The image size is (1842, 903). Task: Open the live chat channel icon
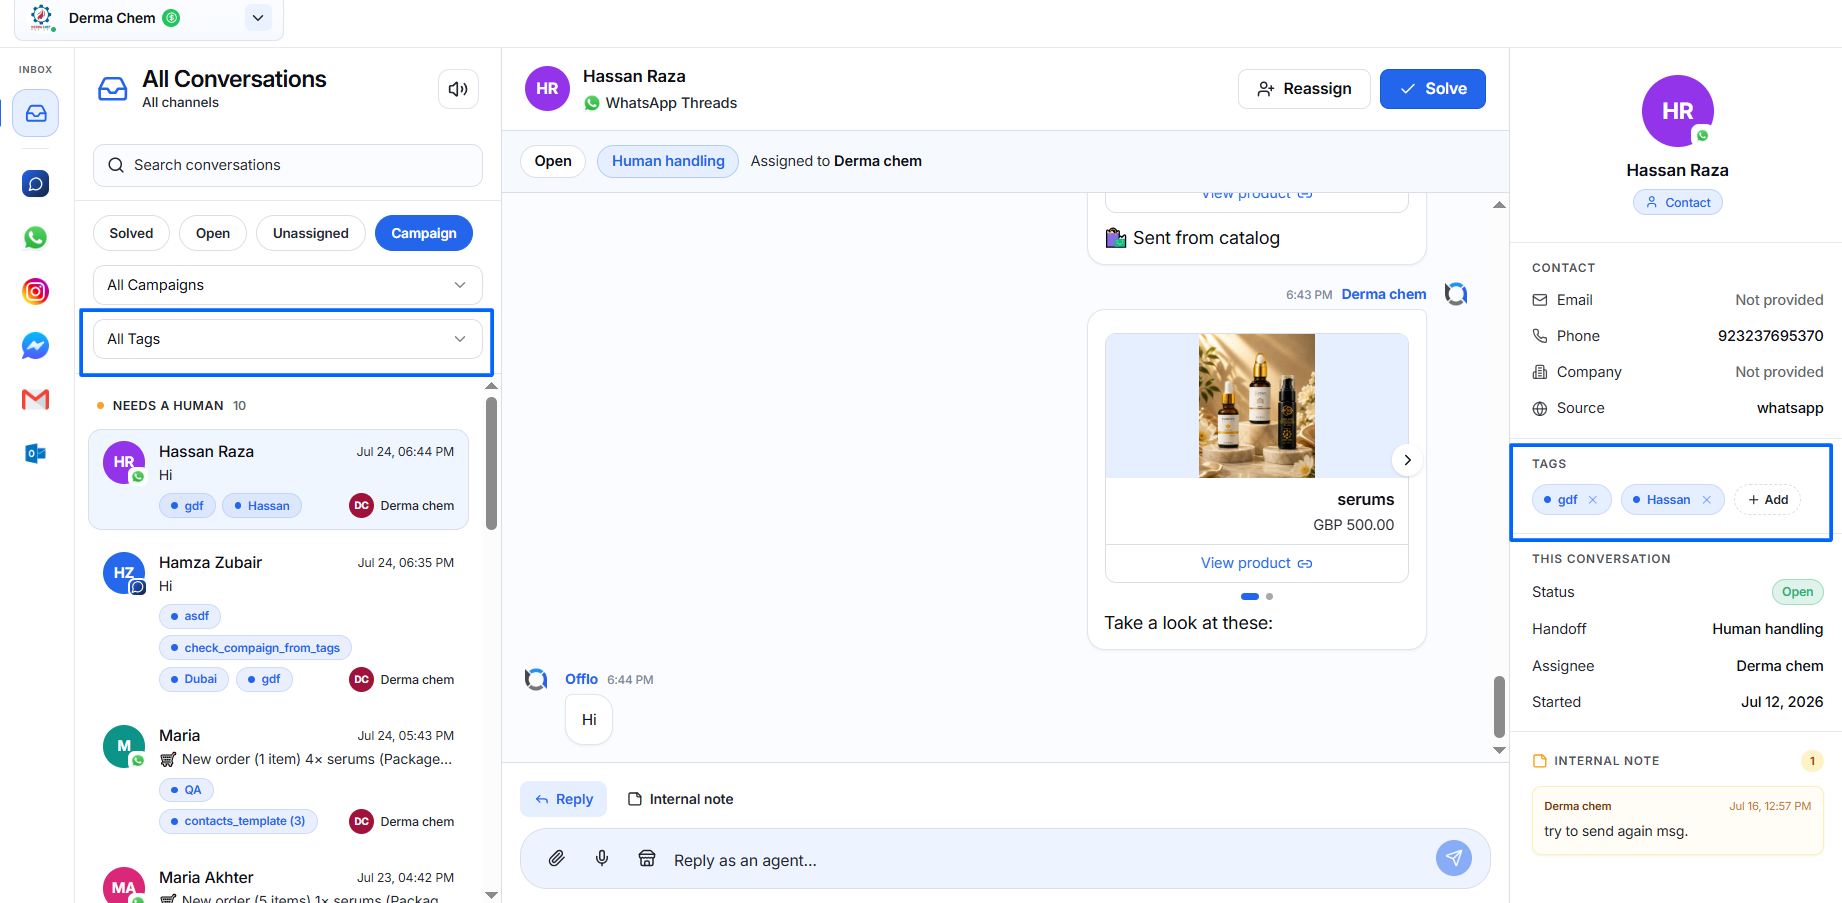coord(36,183)
